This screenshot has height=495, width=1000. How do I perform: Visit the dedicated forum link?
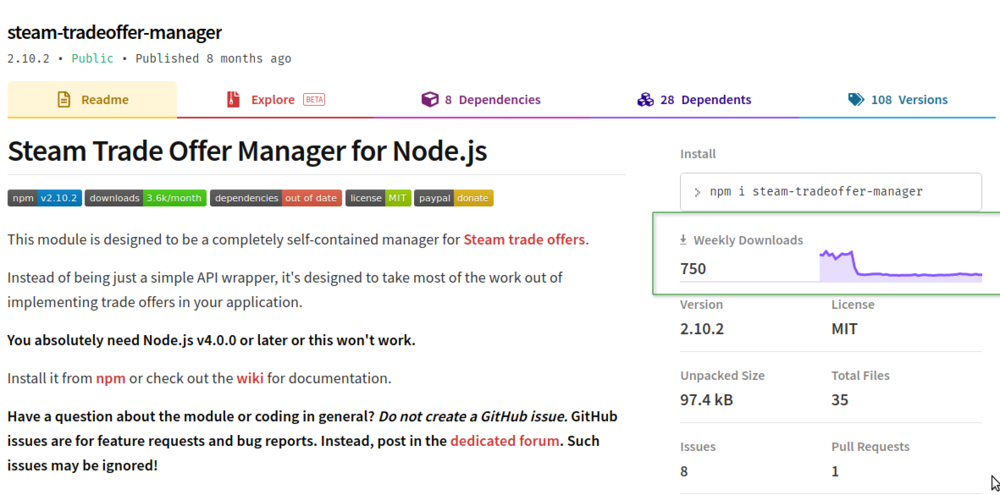[x=504, y=440]
